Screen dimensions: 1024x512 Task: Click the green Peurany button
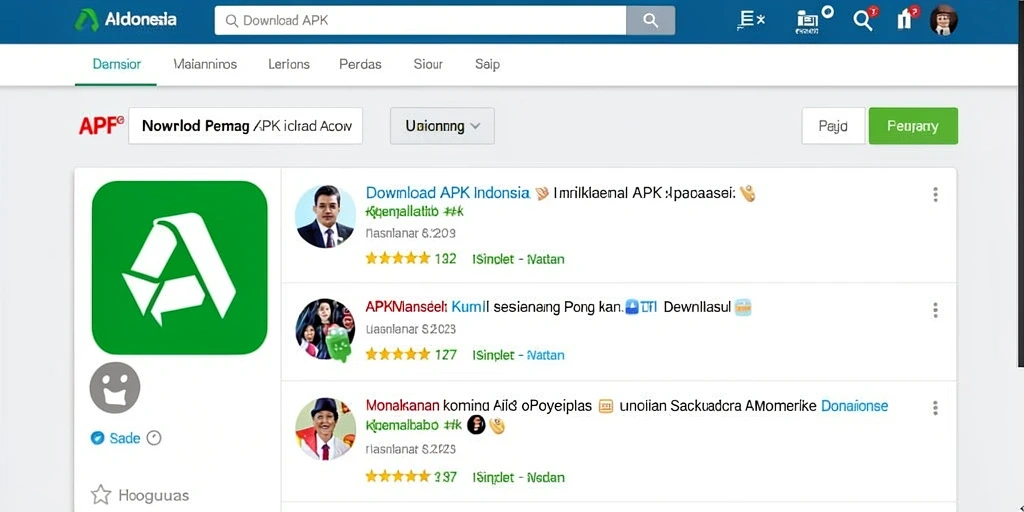pyautogui.click(x=913, y=126)
